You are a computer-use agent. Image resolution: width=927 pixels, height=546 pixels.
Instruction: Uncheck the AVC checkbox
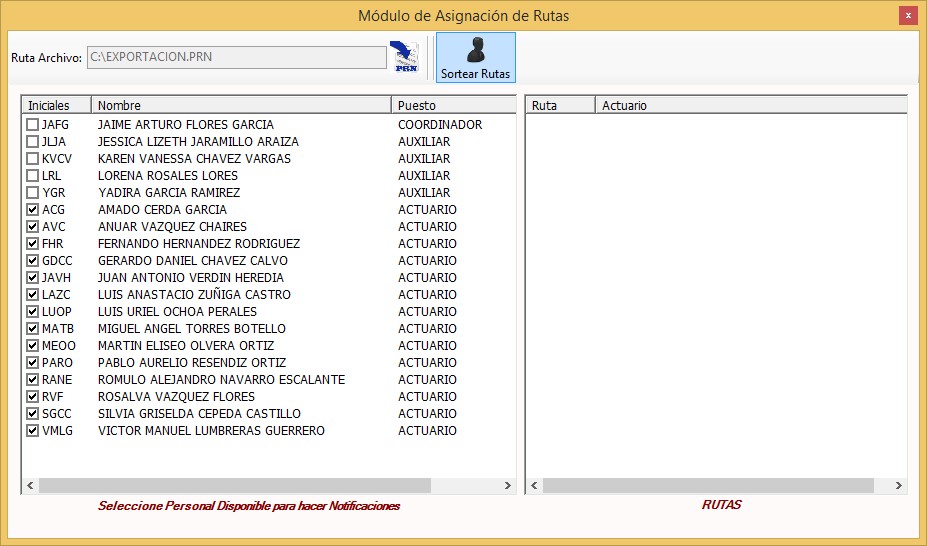click(33, 227)
